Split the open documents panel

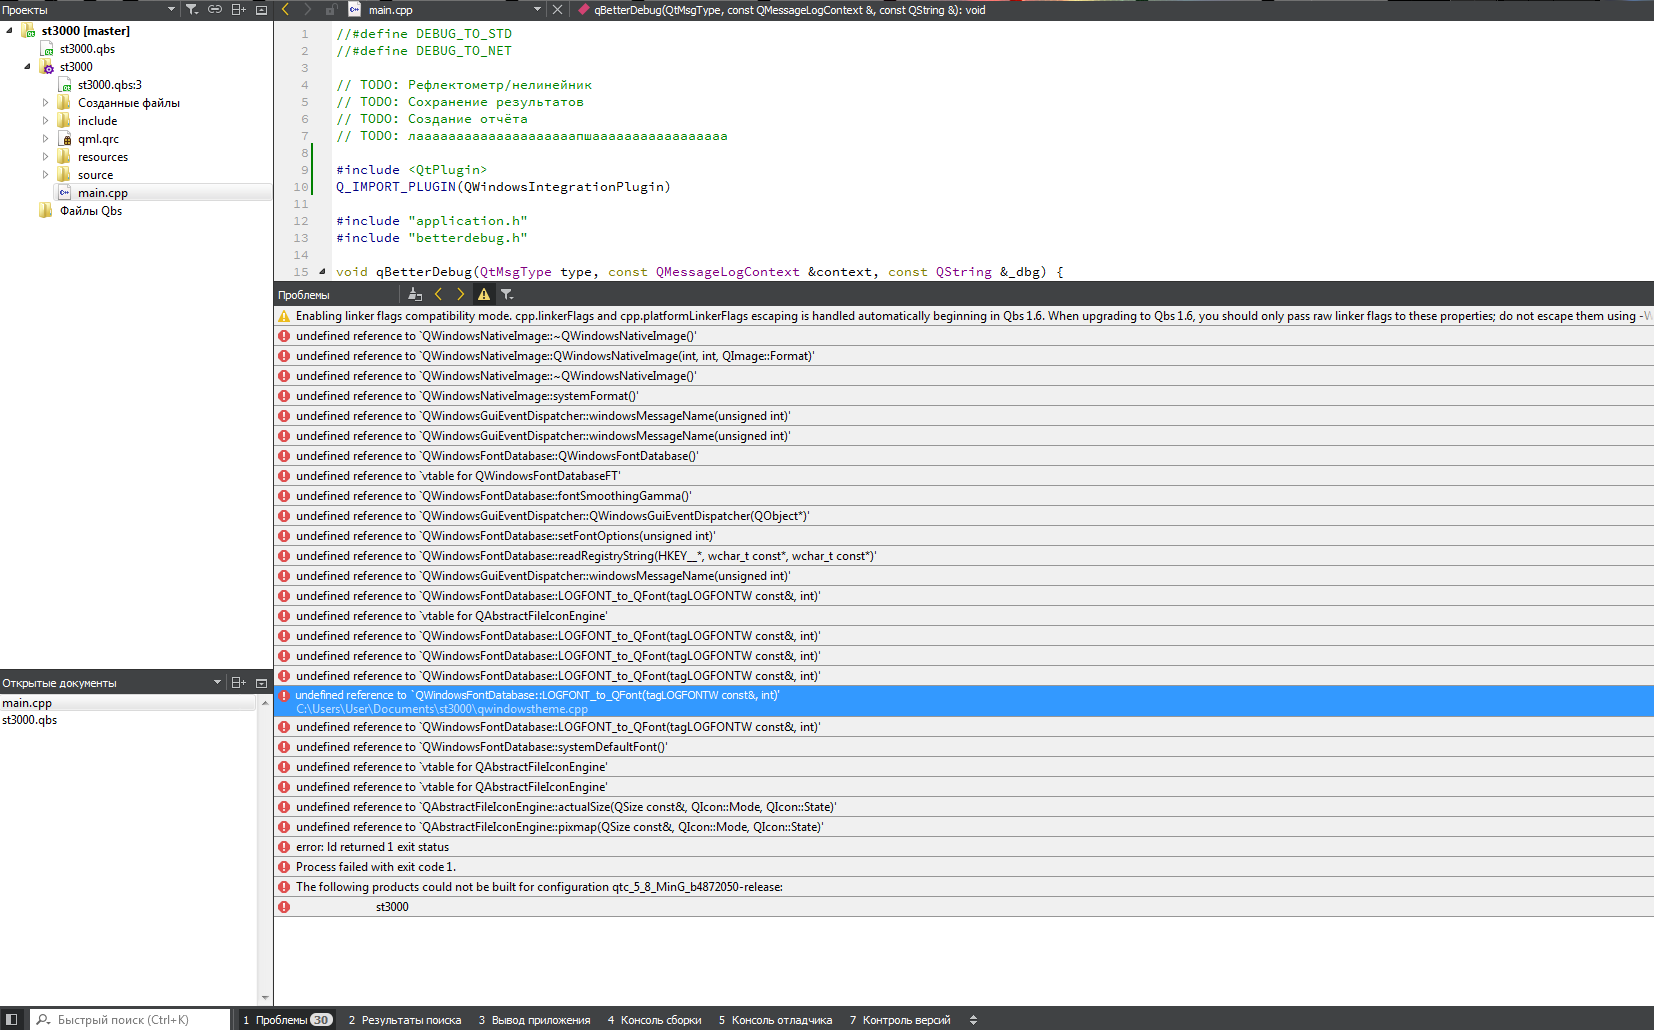click(239, 683)
